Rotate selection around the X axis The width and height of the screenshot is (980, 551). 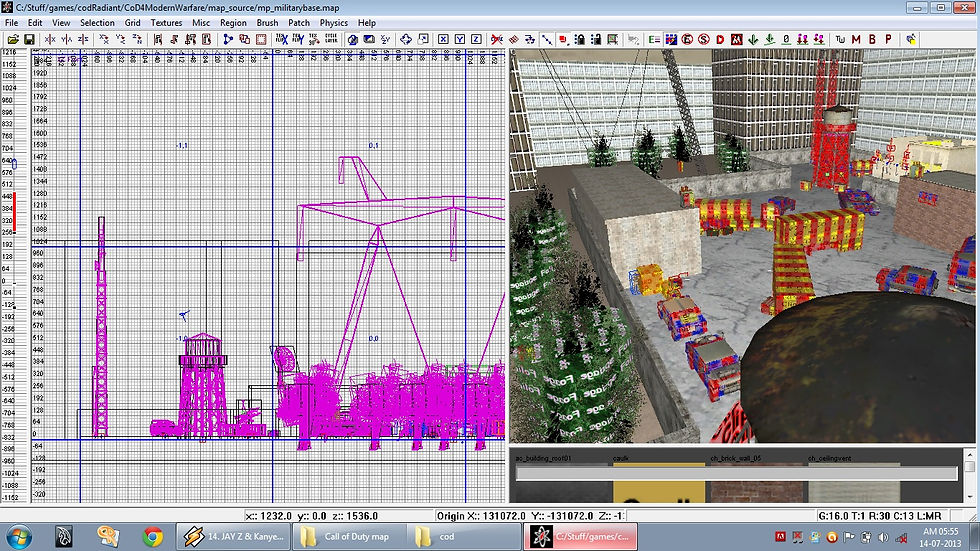coord(104,39)
